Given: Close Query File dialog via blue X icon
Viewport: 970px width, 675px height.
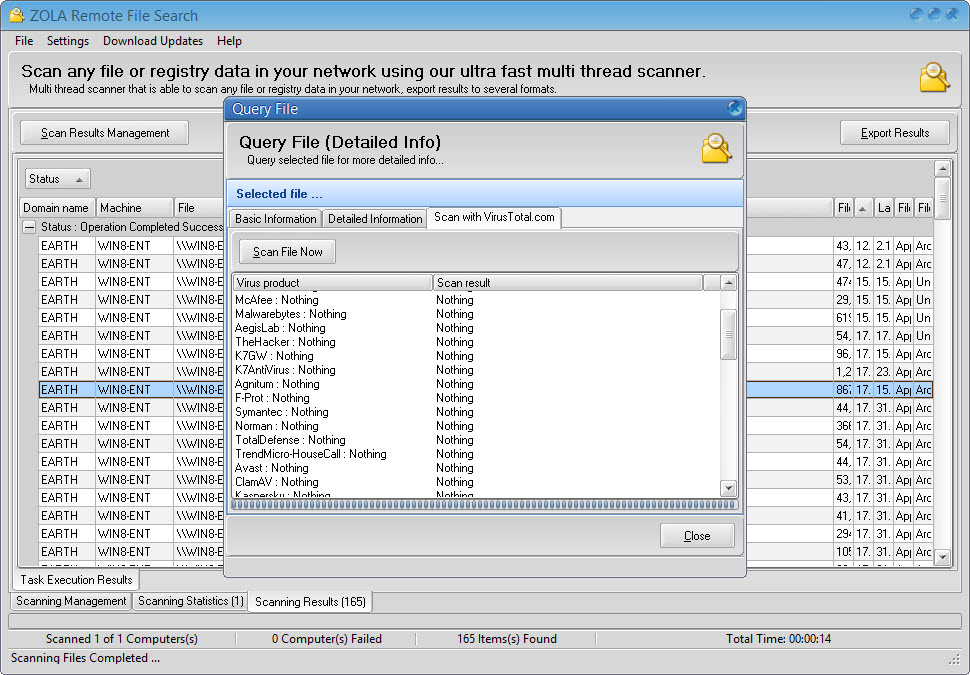Looking at the screenshot, I should tap(735, 108).
